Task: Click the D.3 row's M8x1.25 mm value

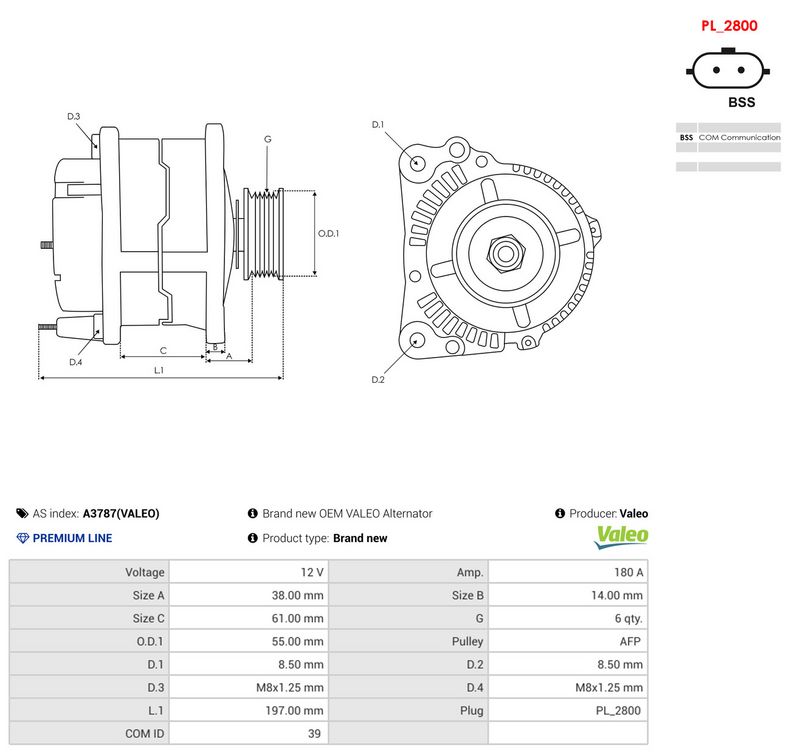Action: (x=248, y=687)
